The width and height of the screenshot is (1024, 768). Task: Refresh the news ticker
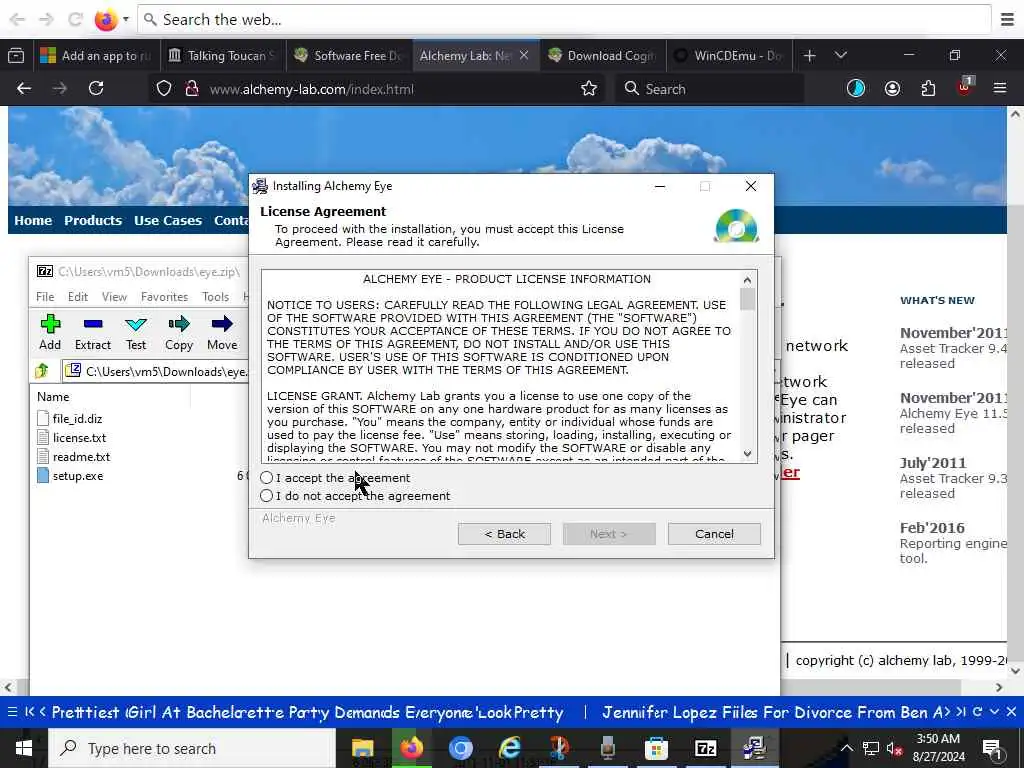point(978,712)
